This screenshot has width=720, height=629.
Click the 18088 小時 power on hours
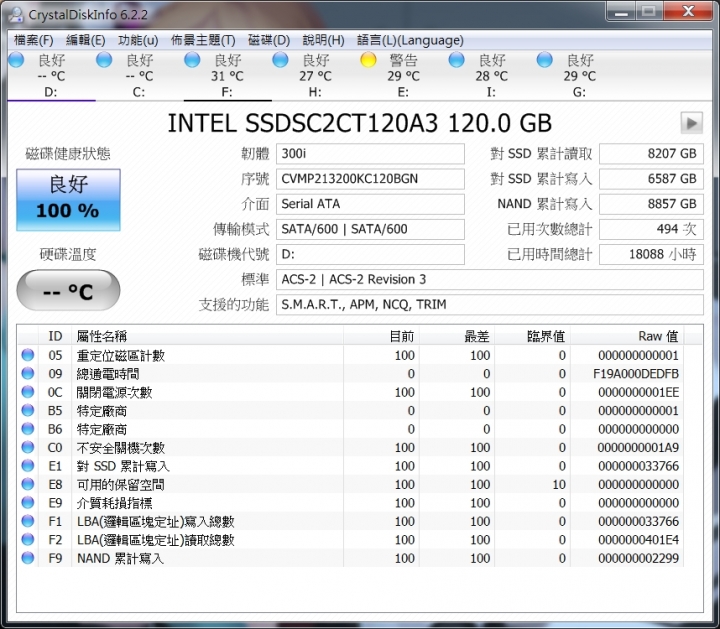[x=651, y=254]
